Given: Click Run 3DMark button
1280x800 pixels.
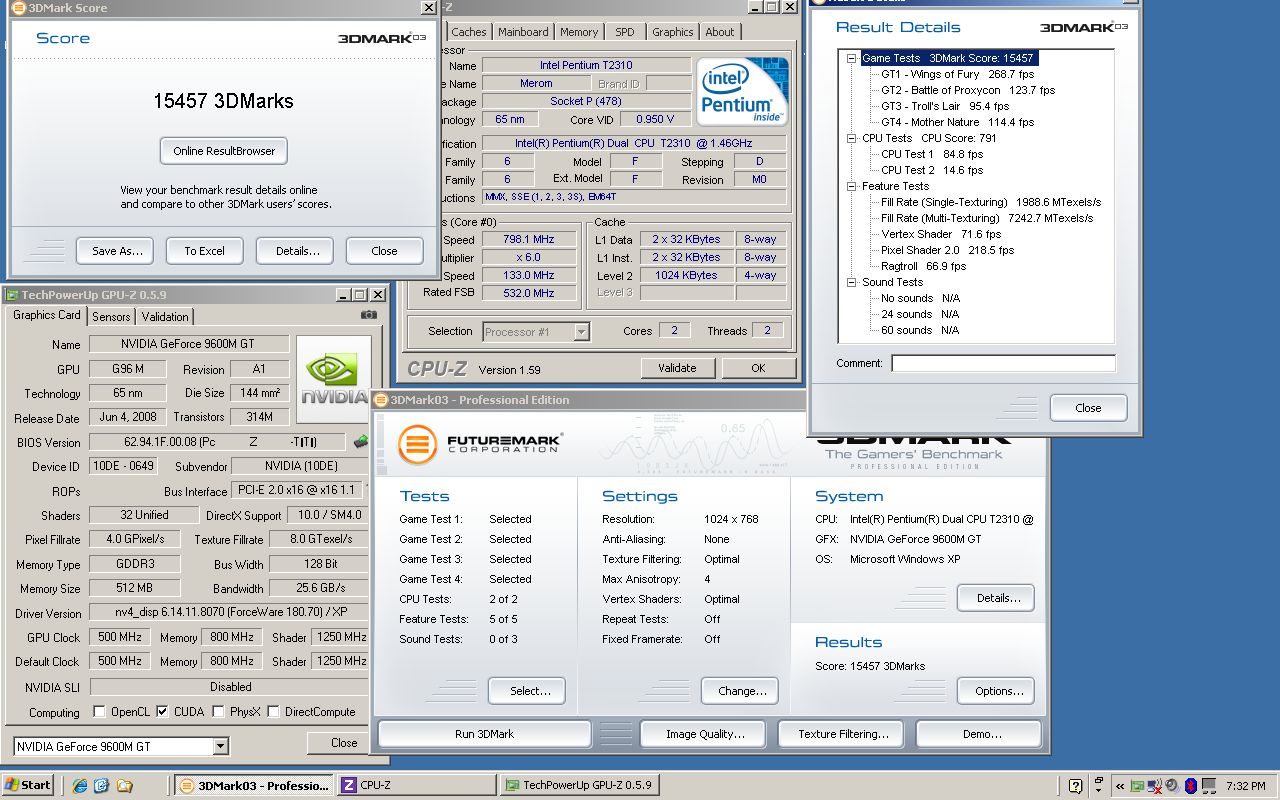Looking at the screenshot, I should 484,734.
